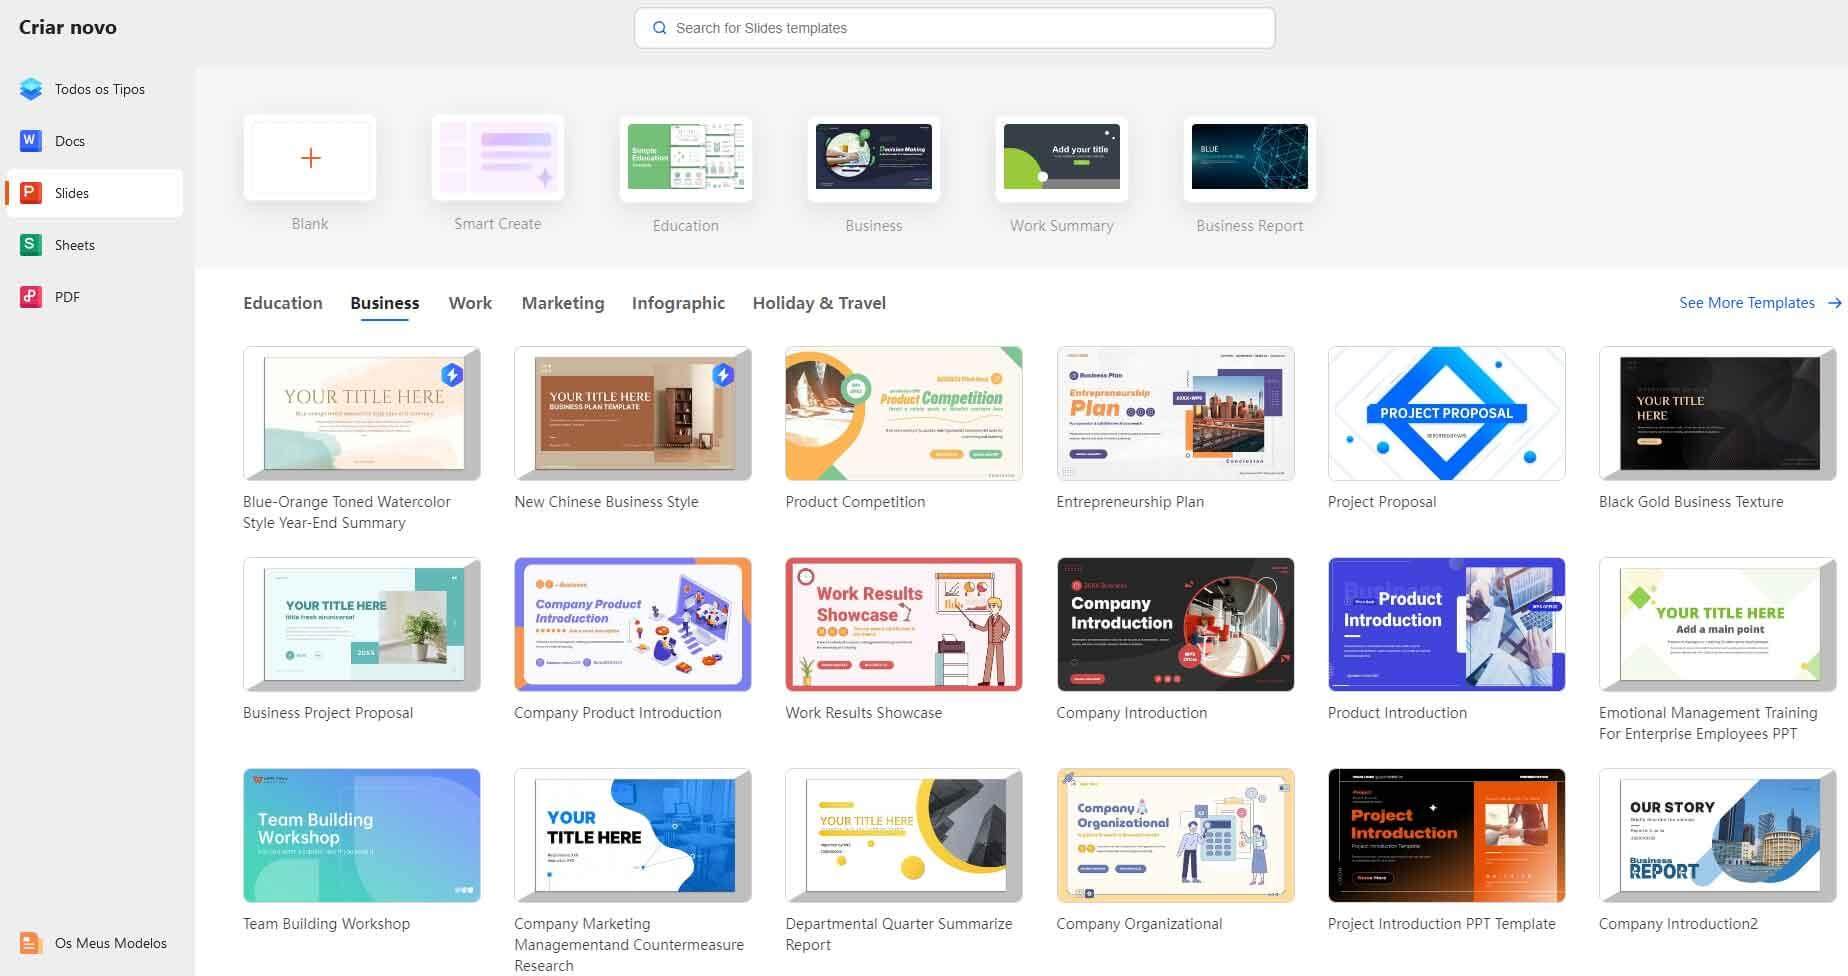The image size is (1848, 976).
Task: Click the Todos os Tipos layers icon
Action: [x=31, y=89]
